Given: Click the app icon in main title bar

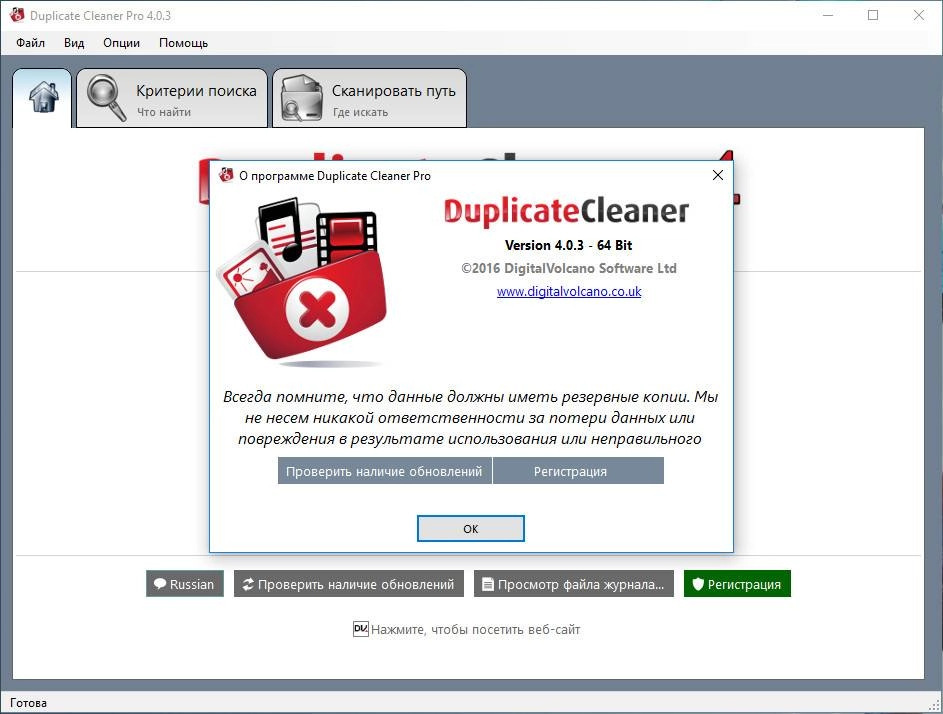Looking at the screenshot, I should pyautogui.click(x=17, y=15).
